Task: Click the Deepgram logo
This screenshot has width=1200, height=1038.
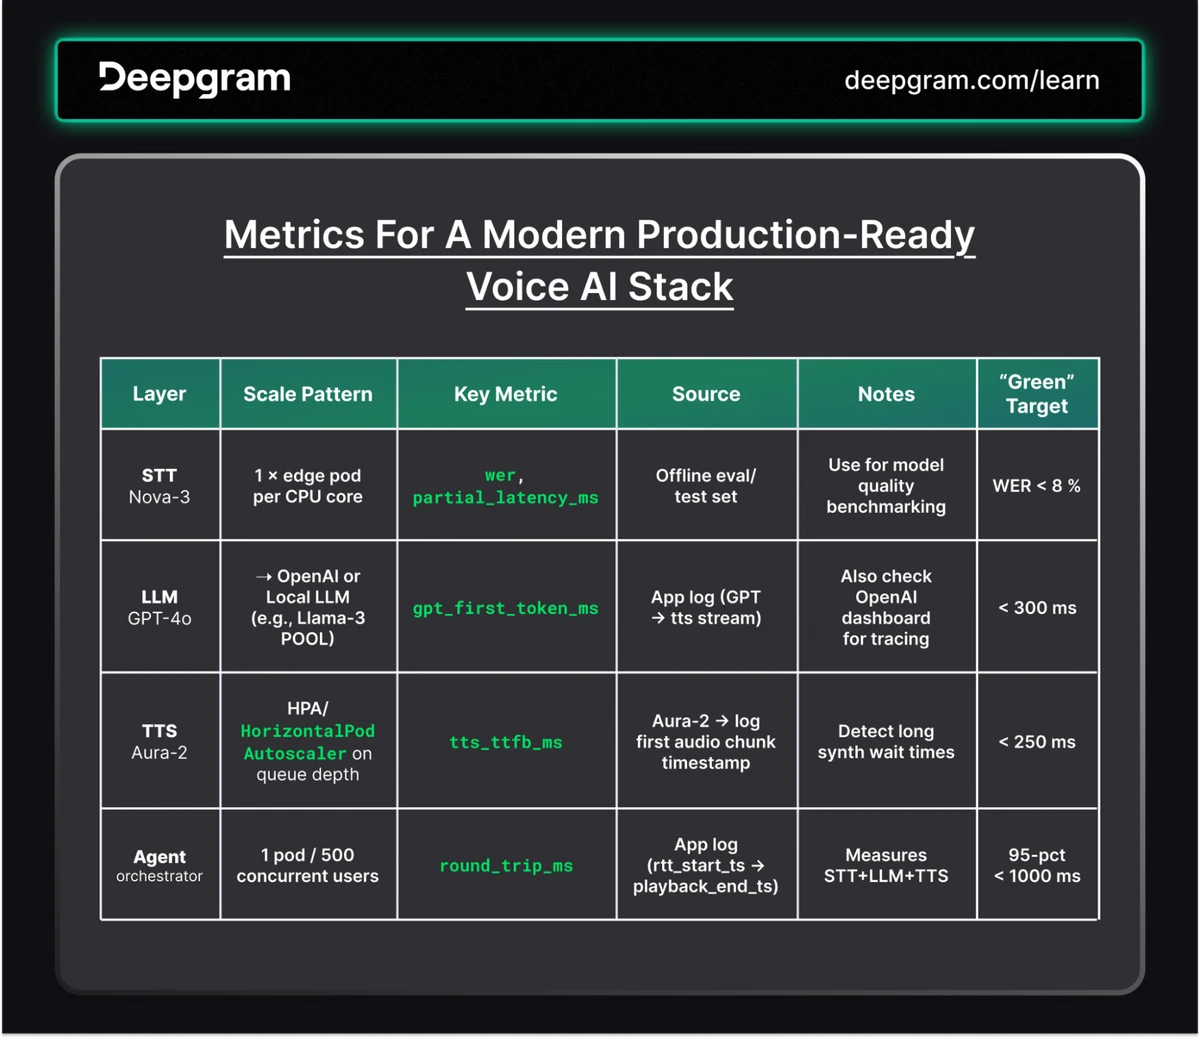Action: (x=193, y=79)
